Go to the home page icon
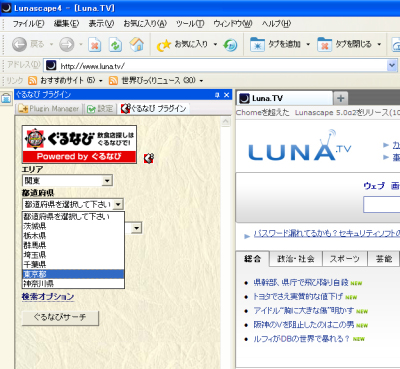 137,44
